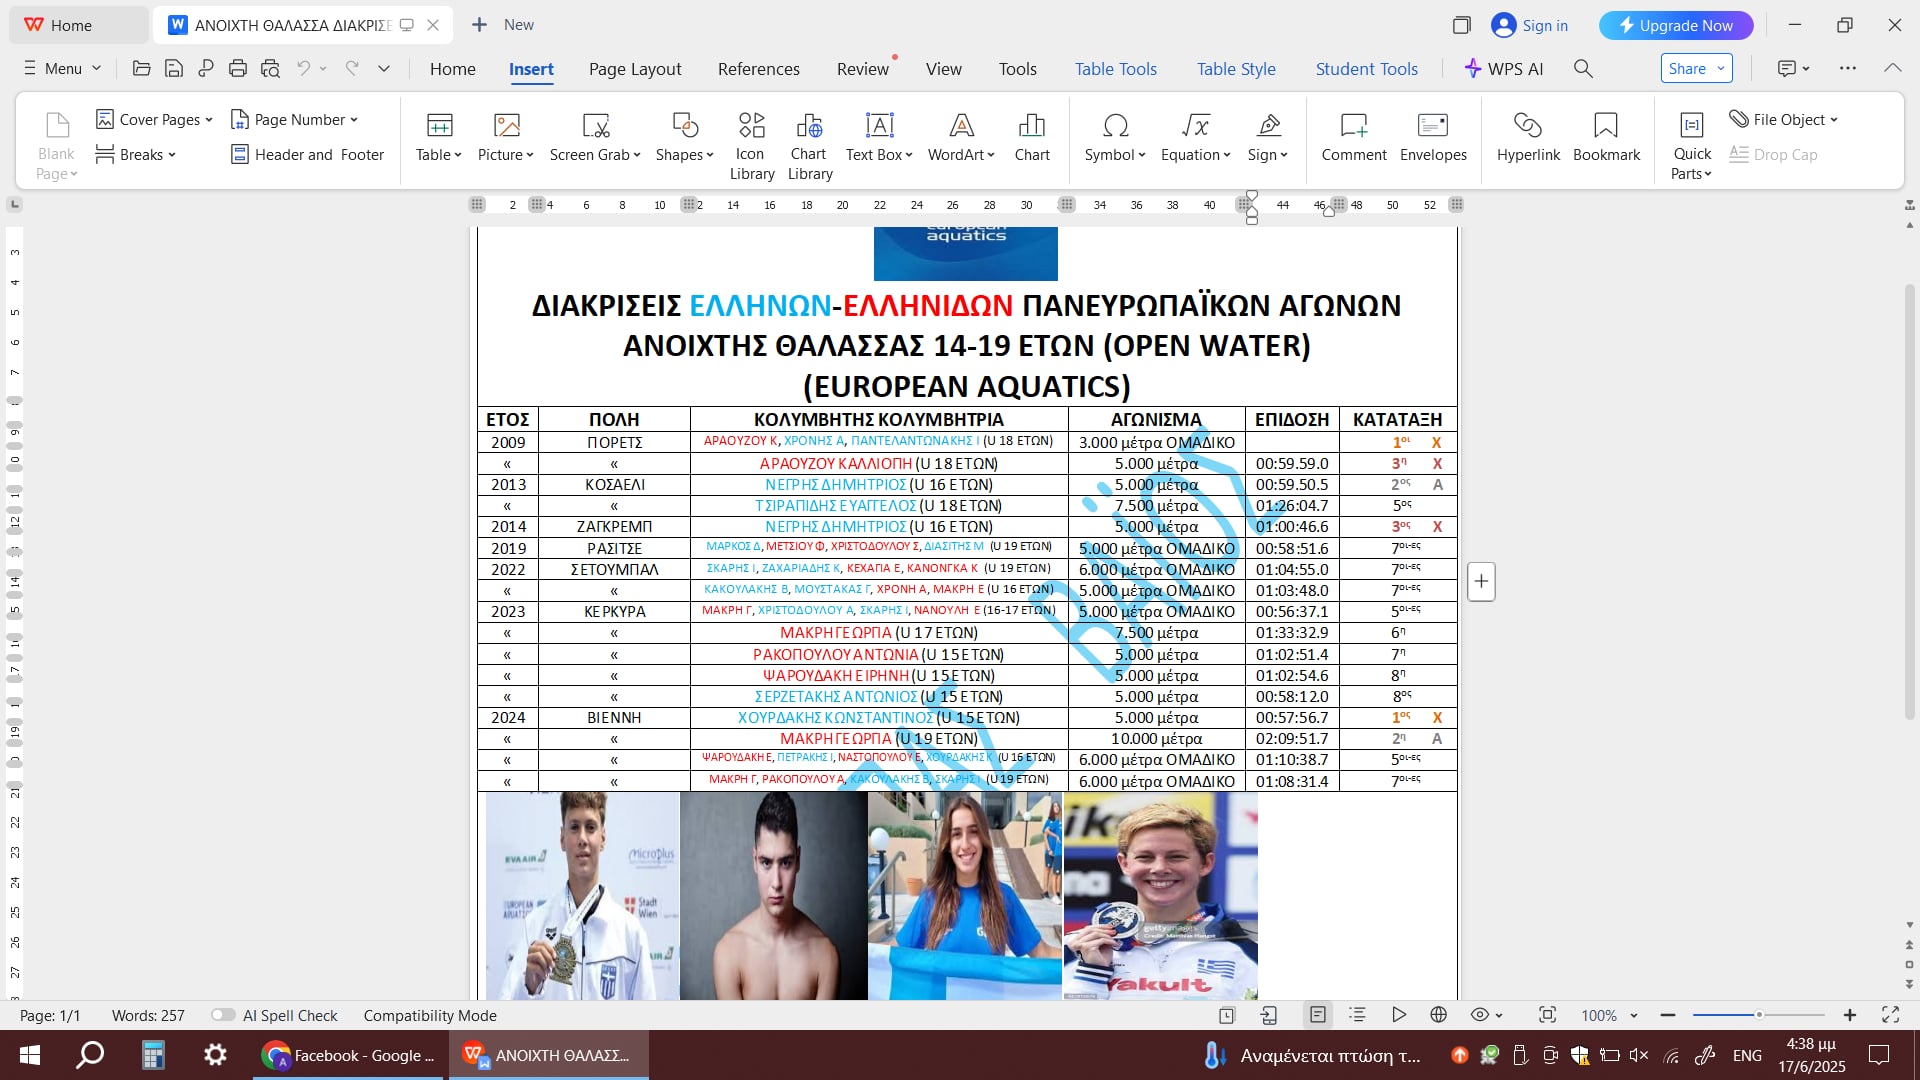The width and height of the screenshot is (1920, 1080).
Task: Open the References tab
Action: 758,68
